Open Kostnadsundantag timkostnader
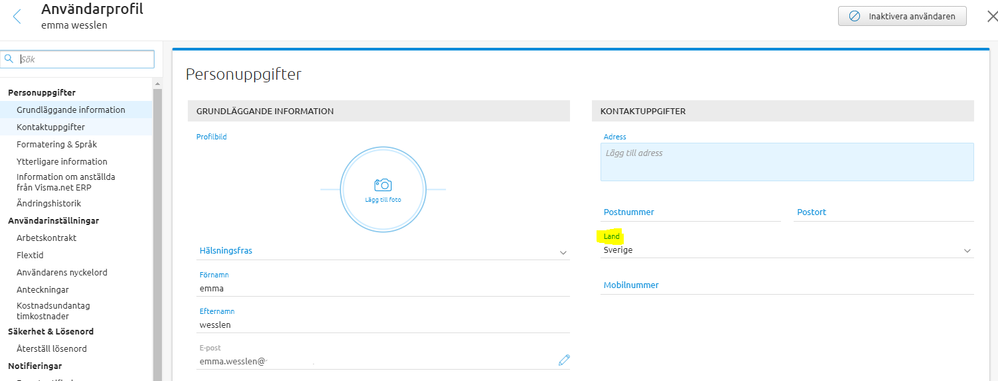The image size is (998, 381). 53,310
